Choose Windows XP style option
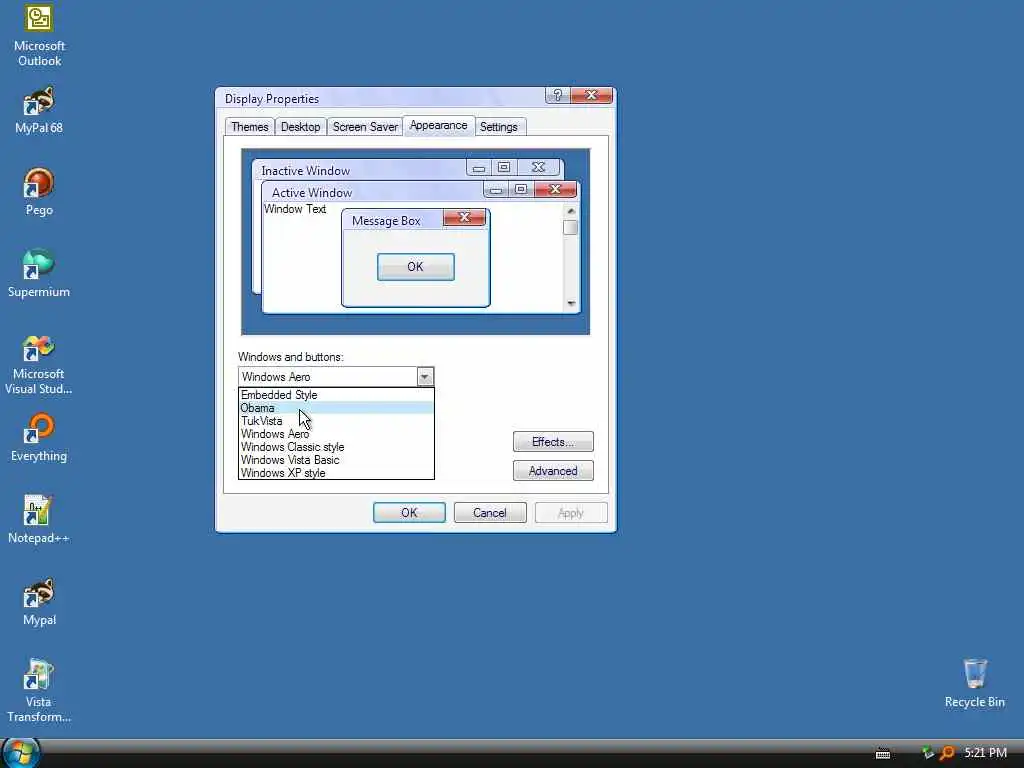Image resolution: width=1024 pixels, height=768 pixels. pos(336,473)
